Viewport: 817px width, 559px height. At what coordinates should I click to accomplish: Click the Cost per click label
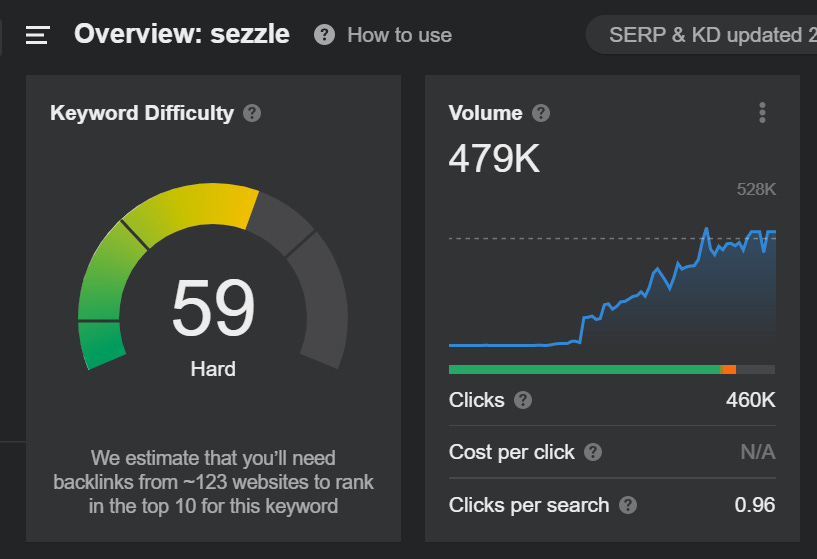(x=512, y=452)
